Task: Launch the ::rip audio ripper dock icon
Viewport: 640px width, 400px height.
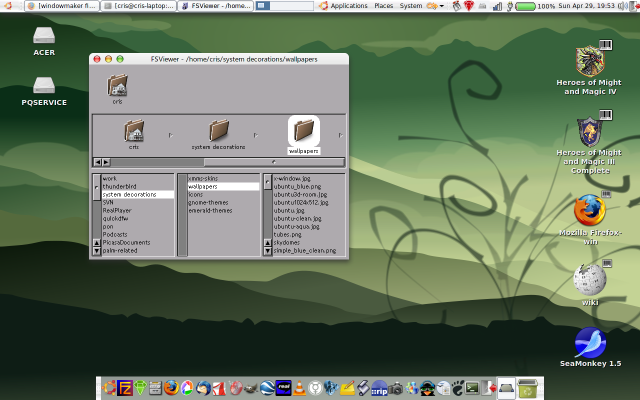Action: click(x=379, y=387)
